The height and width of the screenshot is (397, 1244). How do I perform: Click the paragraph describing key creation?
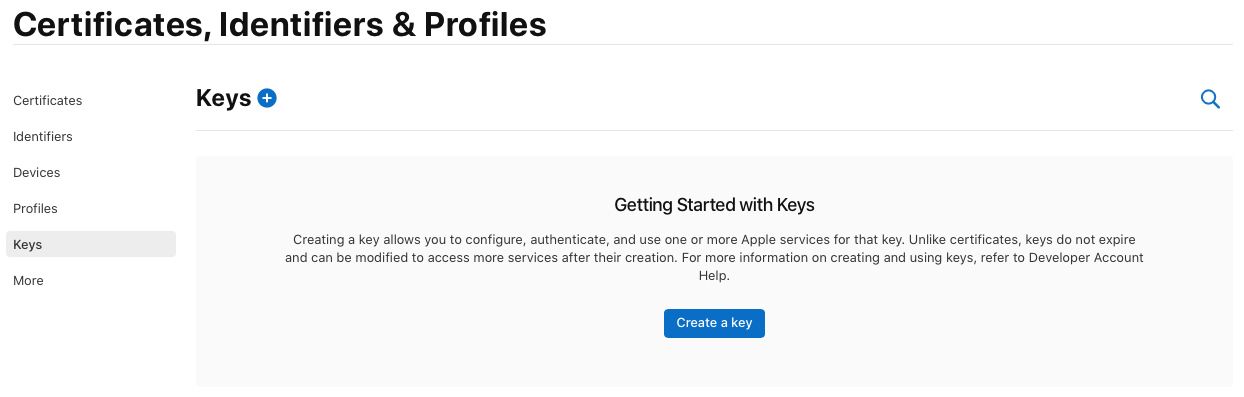(x=714, y=258)
